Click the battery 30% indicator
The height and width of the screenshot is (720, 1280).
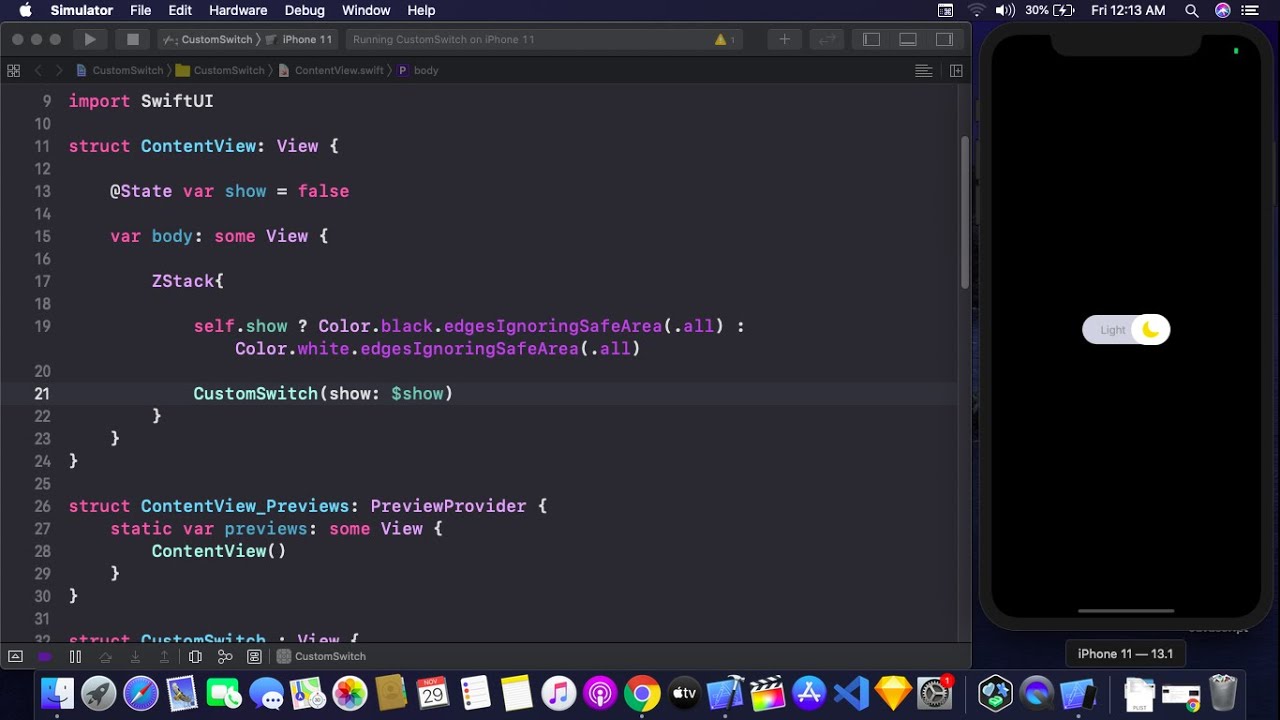(x=1049, y=10)
